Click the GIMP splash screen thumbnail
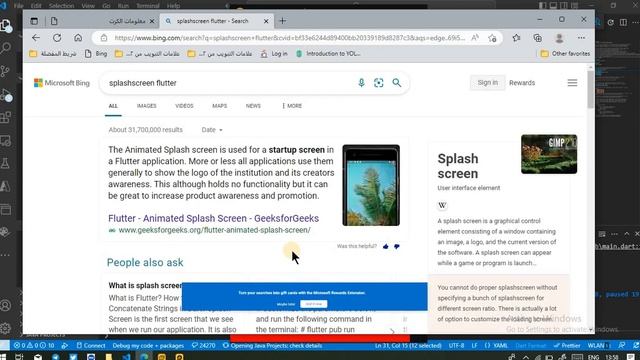This screenshot has width=640, height=360. 549,154
